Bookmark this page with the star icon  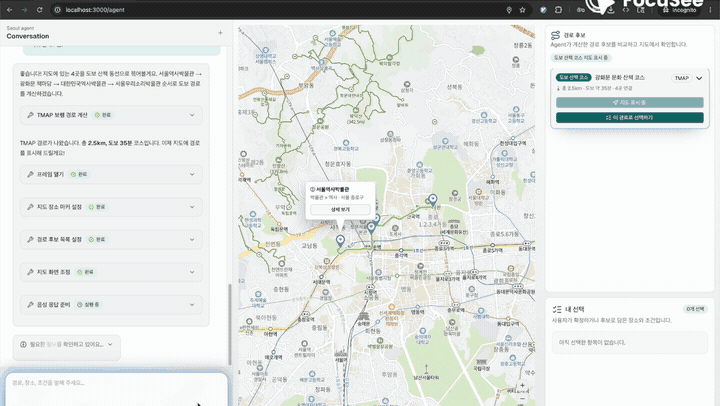[x=523, y=10]
